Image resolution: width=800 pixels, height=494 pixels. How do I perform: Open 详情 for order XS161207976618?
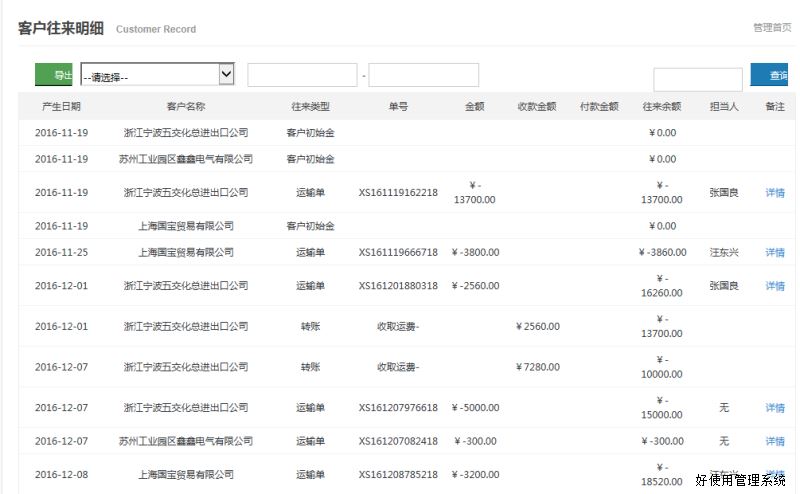[775, 408]
